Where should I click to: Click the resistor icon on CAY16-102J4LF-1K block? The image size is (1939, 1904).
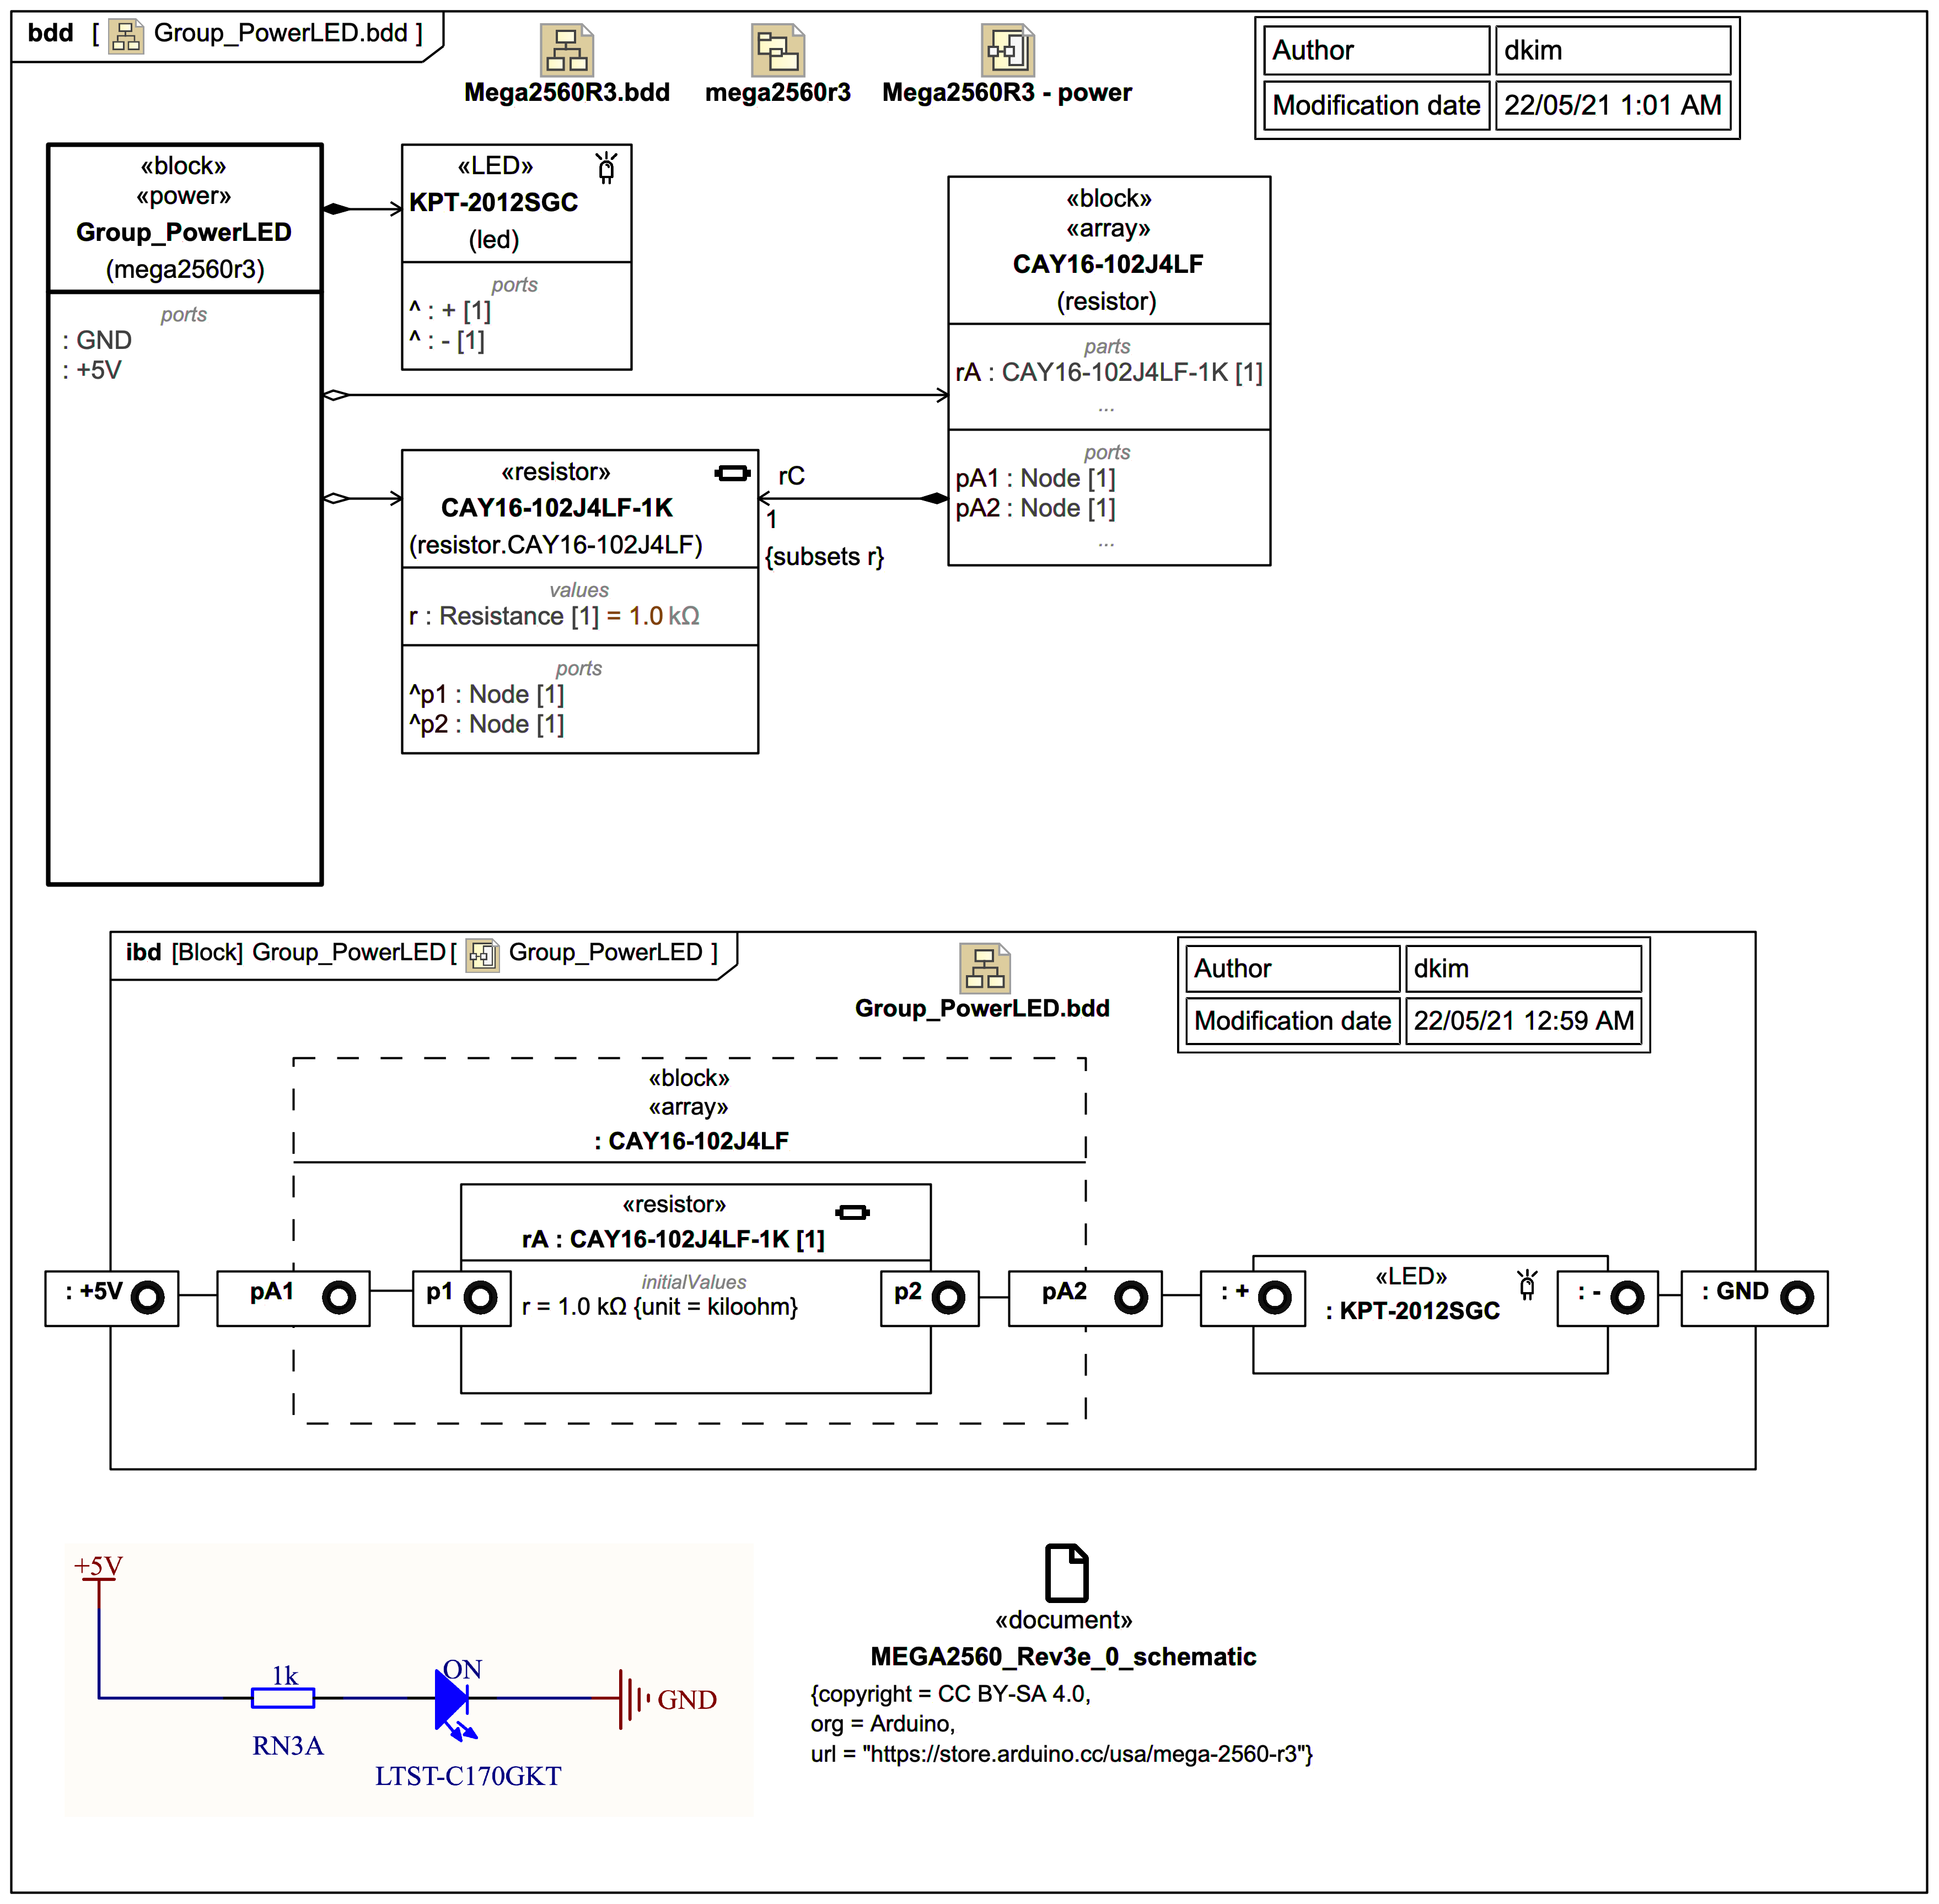[732, 473]
